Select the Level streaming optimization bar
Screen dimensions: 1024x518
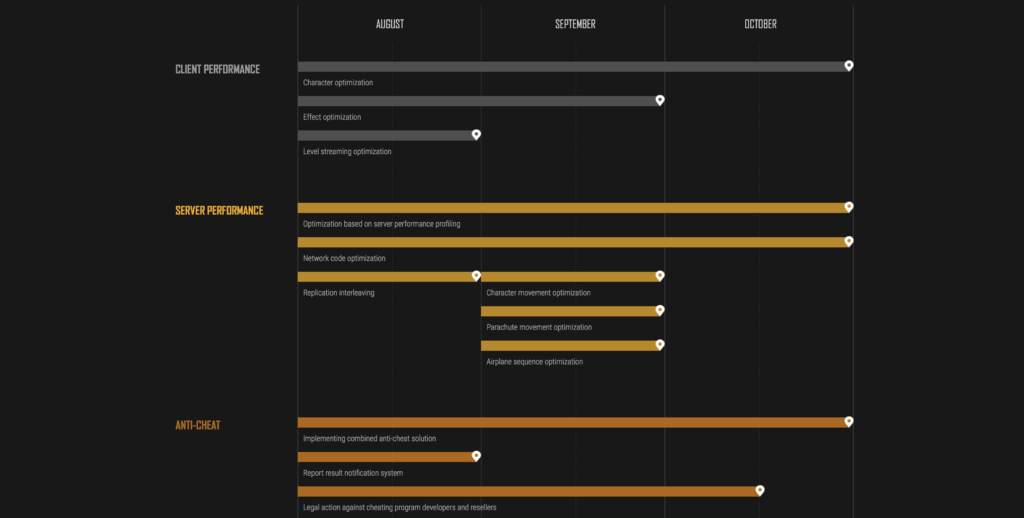(385, 136)
